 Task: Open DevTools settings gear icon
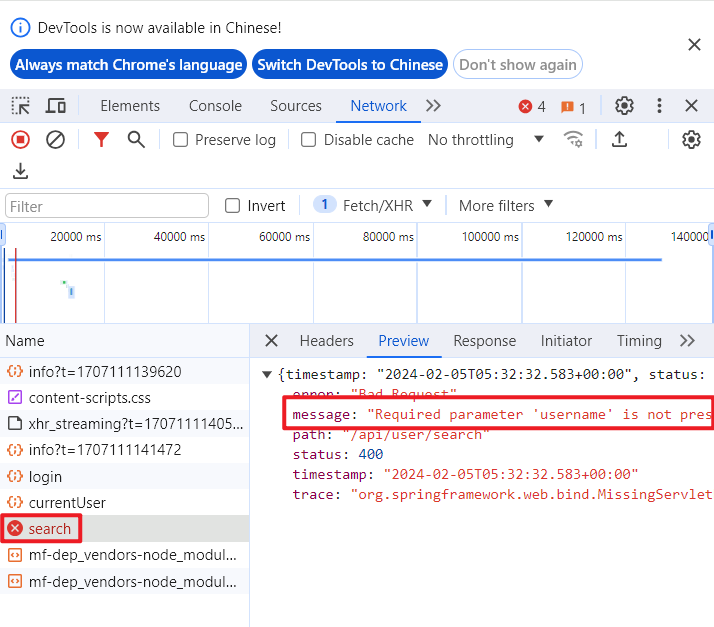click(624, 106)
